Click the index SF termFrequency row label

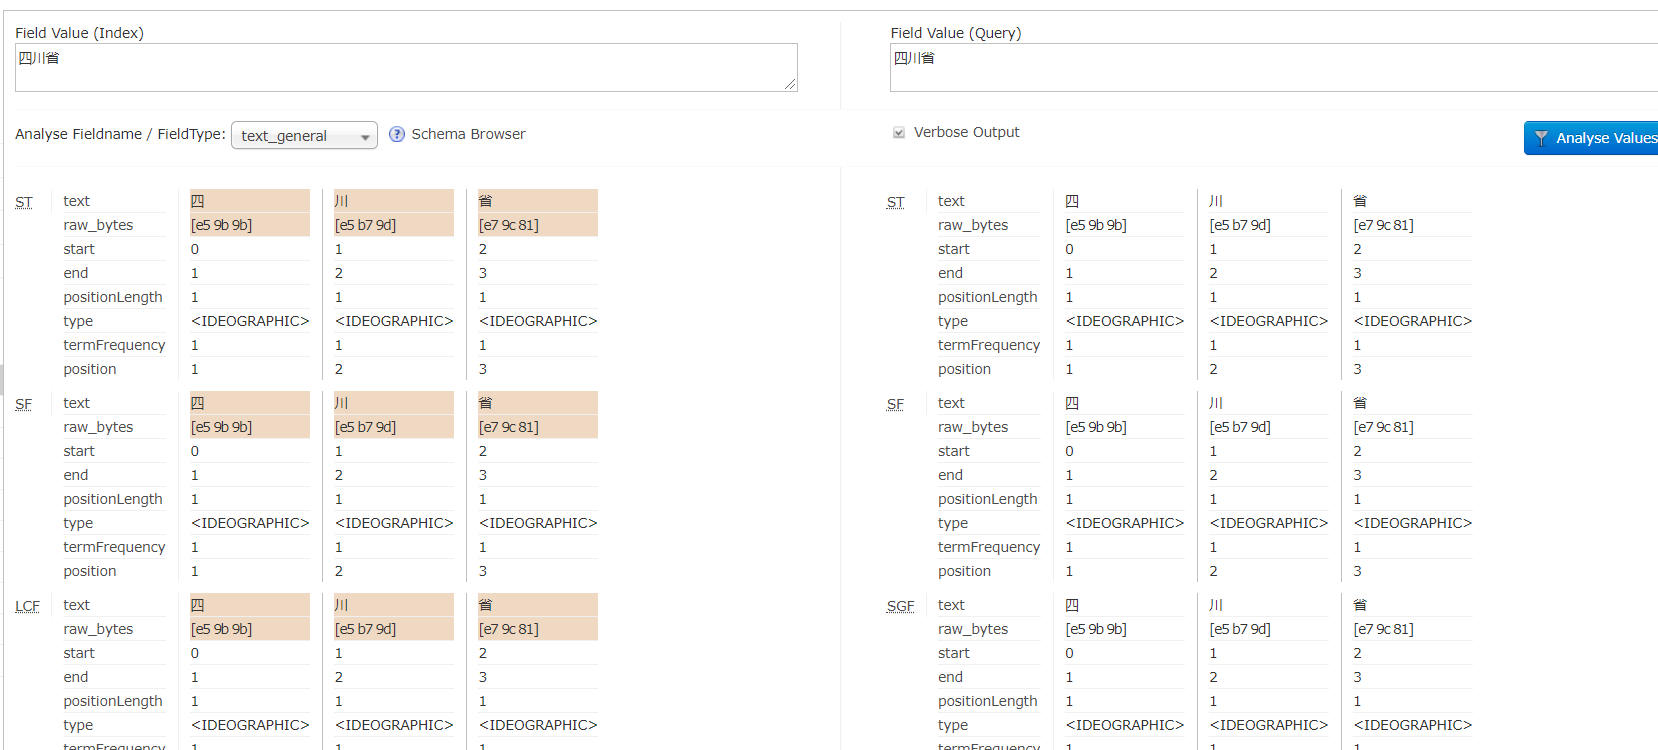click(x=115, y=547)
